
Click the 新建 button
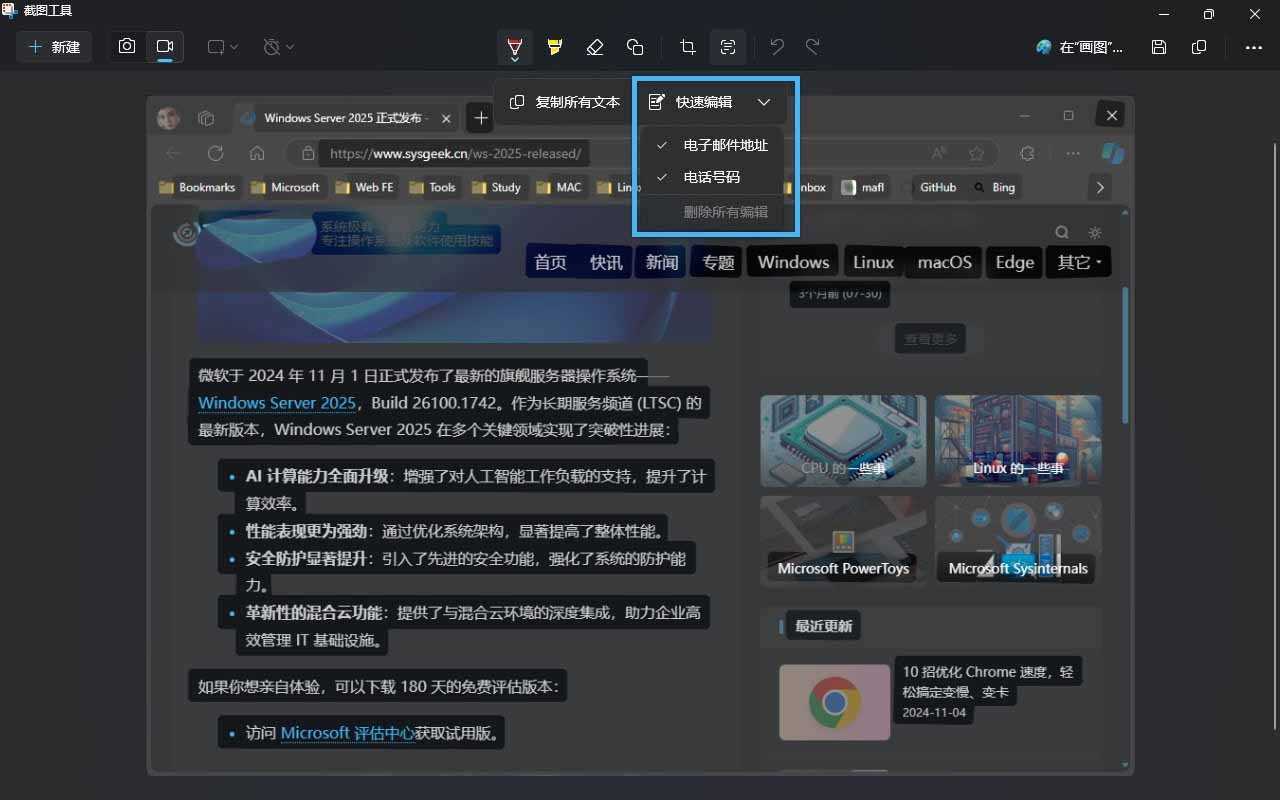[x=54, y=46]
